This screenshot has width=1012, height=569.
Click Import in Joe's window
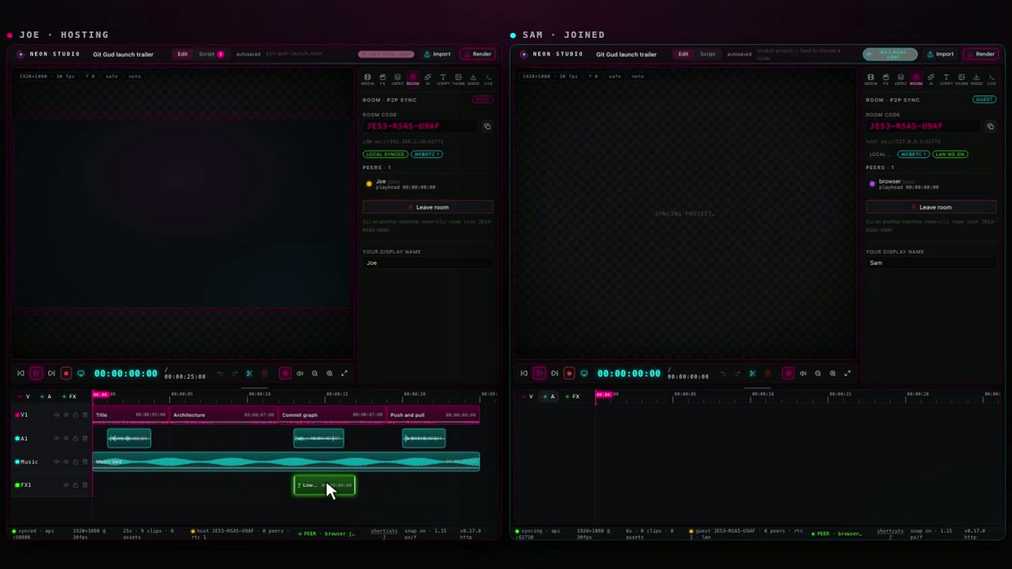coord(437,54)
